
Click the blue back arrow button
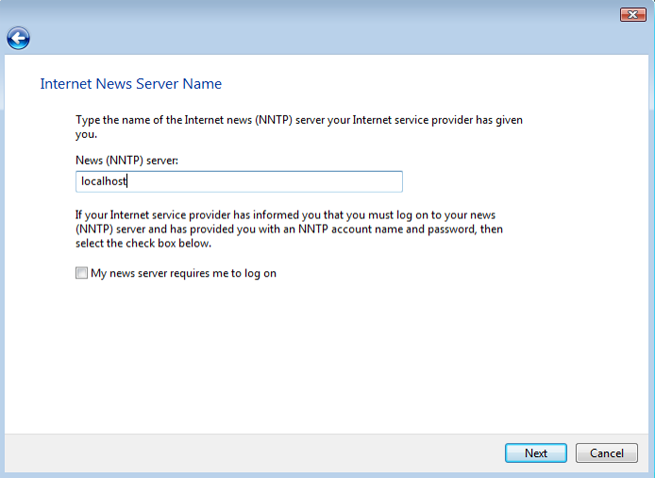click(x=18, y=39)
